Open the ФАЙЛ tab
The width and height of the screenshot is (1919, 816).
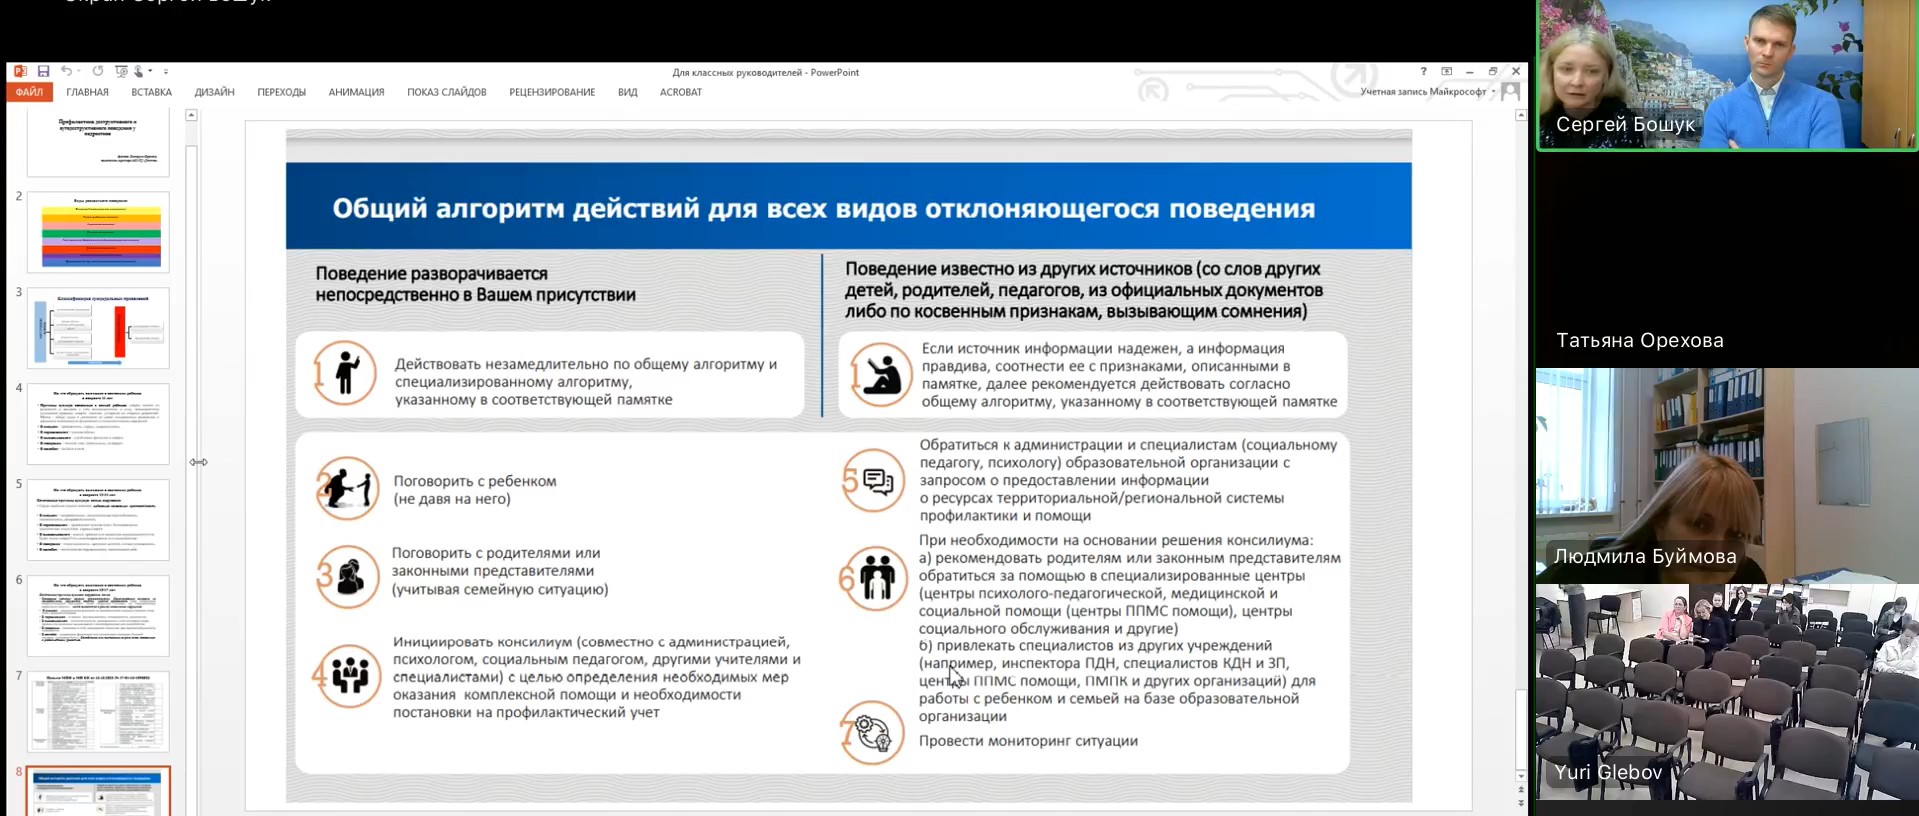tap(29, 92)
